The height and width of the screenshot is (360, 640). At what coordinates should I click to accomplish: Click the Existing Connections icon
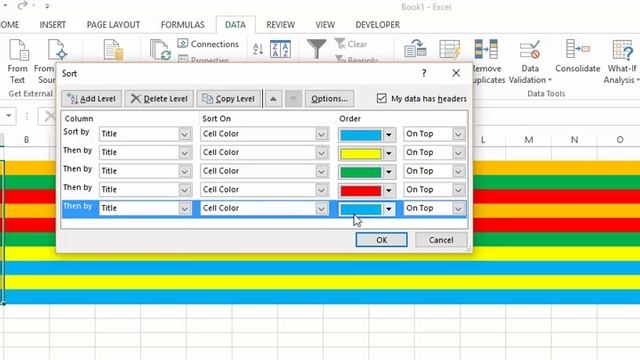113,50
